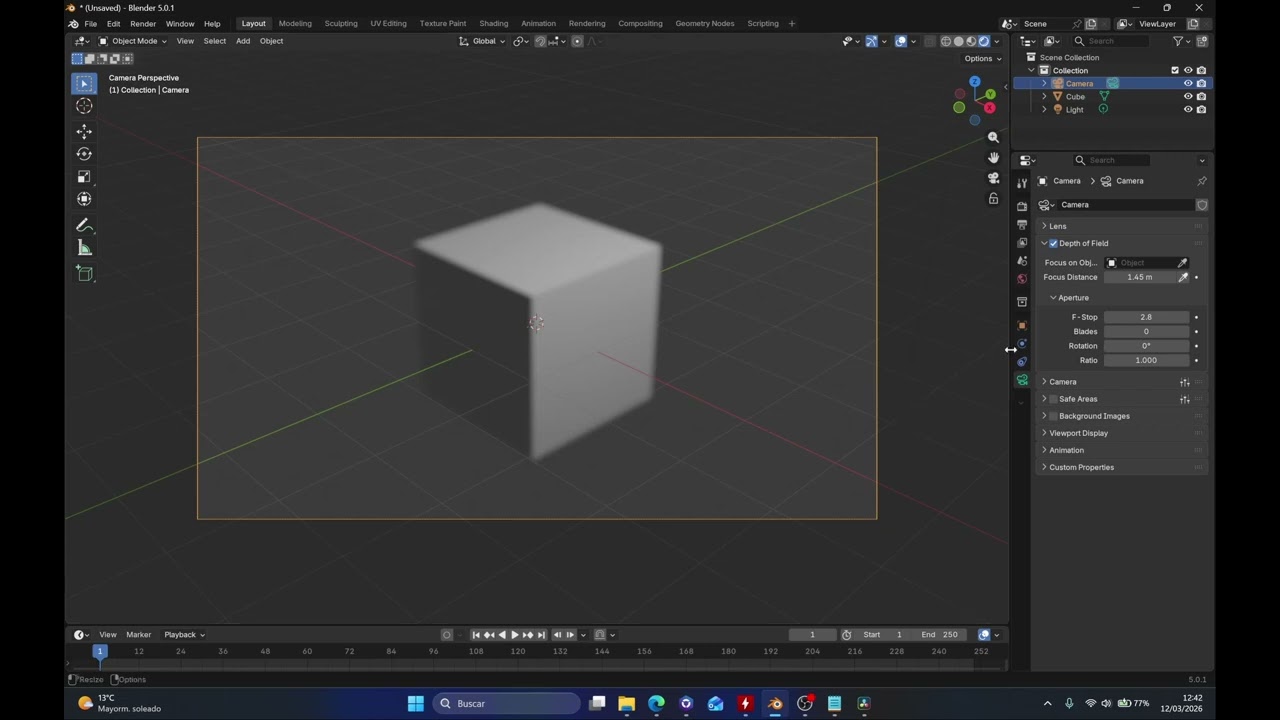Click the End frame field

click(x=940, y=634)
